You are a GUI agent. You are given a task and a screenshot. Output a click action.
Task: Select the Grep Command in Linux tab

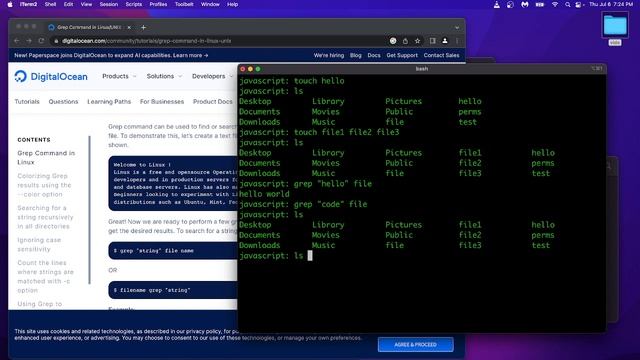point(89,27)
